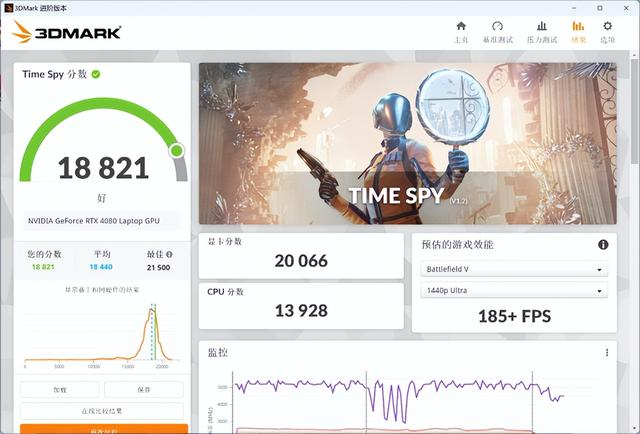Click the Save button below the score chart
Image resolution: width=640 pixels, height=434 pixels.
144,390
